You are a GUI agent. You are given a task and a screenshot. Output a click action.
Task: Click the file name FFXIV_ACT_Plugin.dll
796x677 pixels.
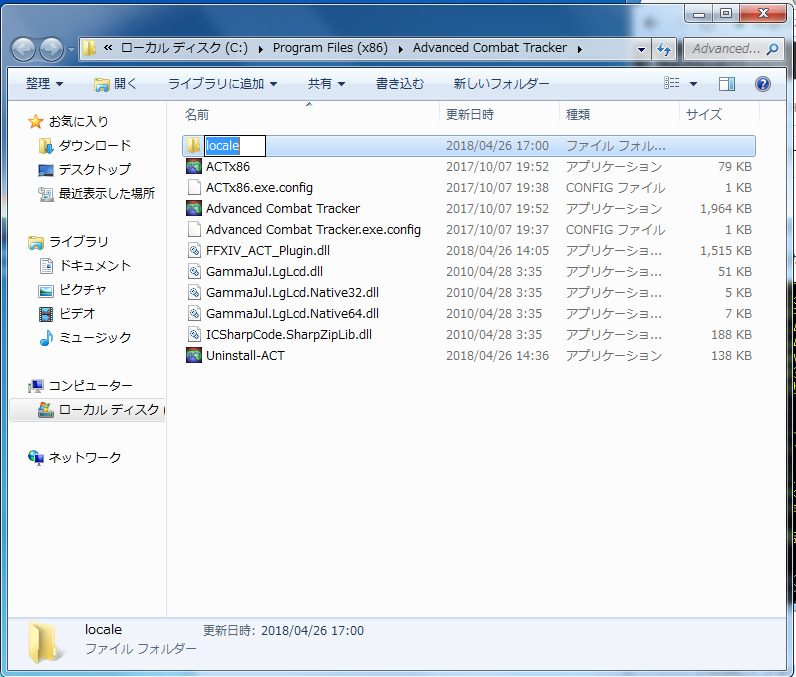(268, 251)
